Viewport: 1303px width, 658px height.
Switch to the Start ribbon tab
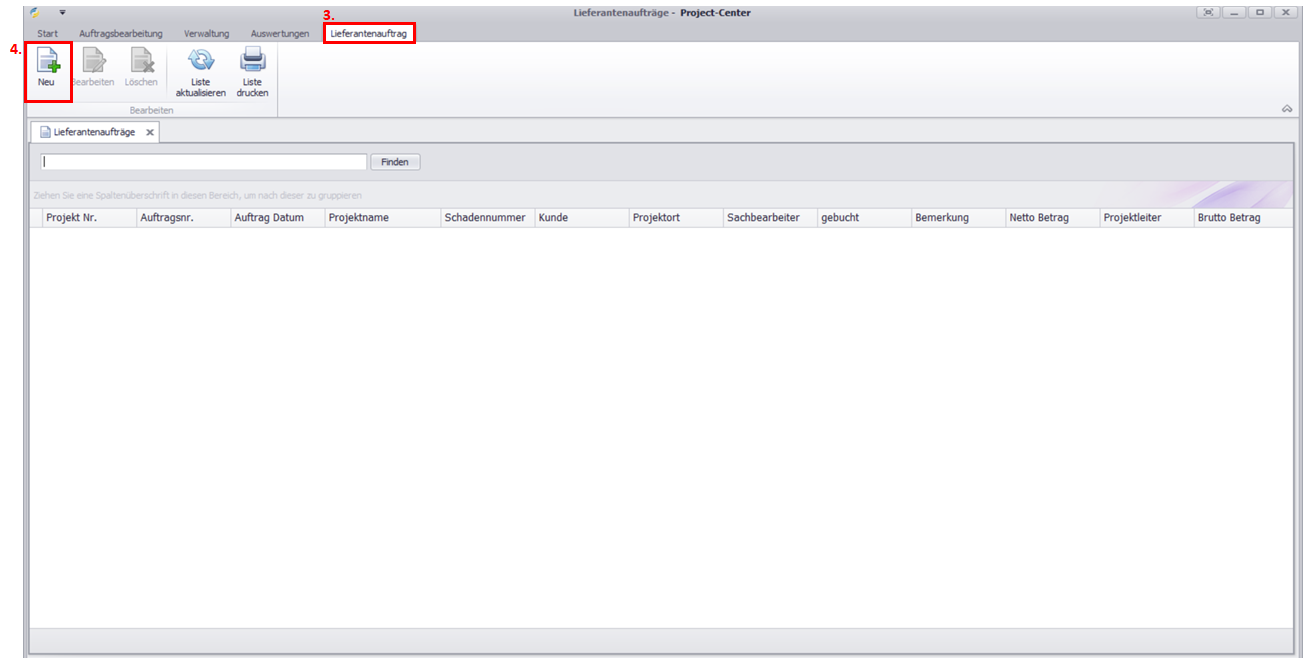[48, 34]
